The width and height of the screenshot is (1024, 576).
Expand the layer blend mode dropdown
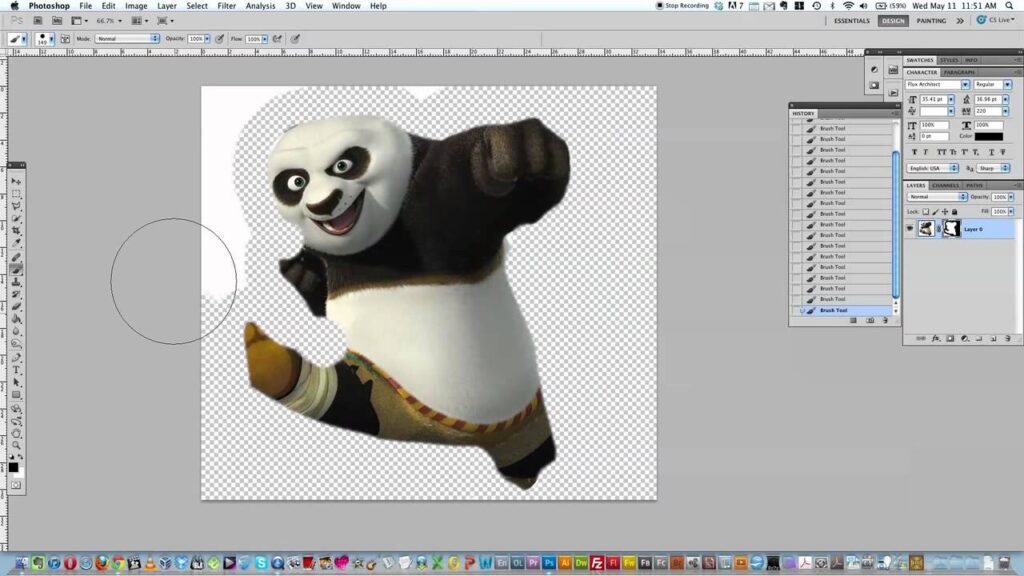pyautogui.click(x=938, y=197)
